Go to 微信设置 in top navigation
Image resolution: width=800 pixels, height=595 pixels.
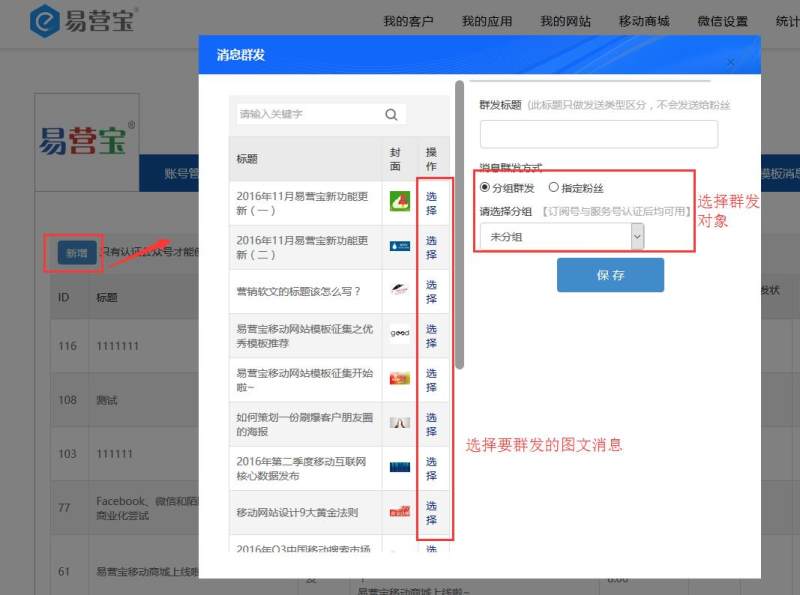tap(722, 21)
